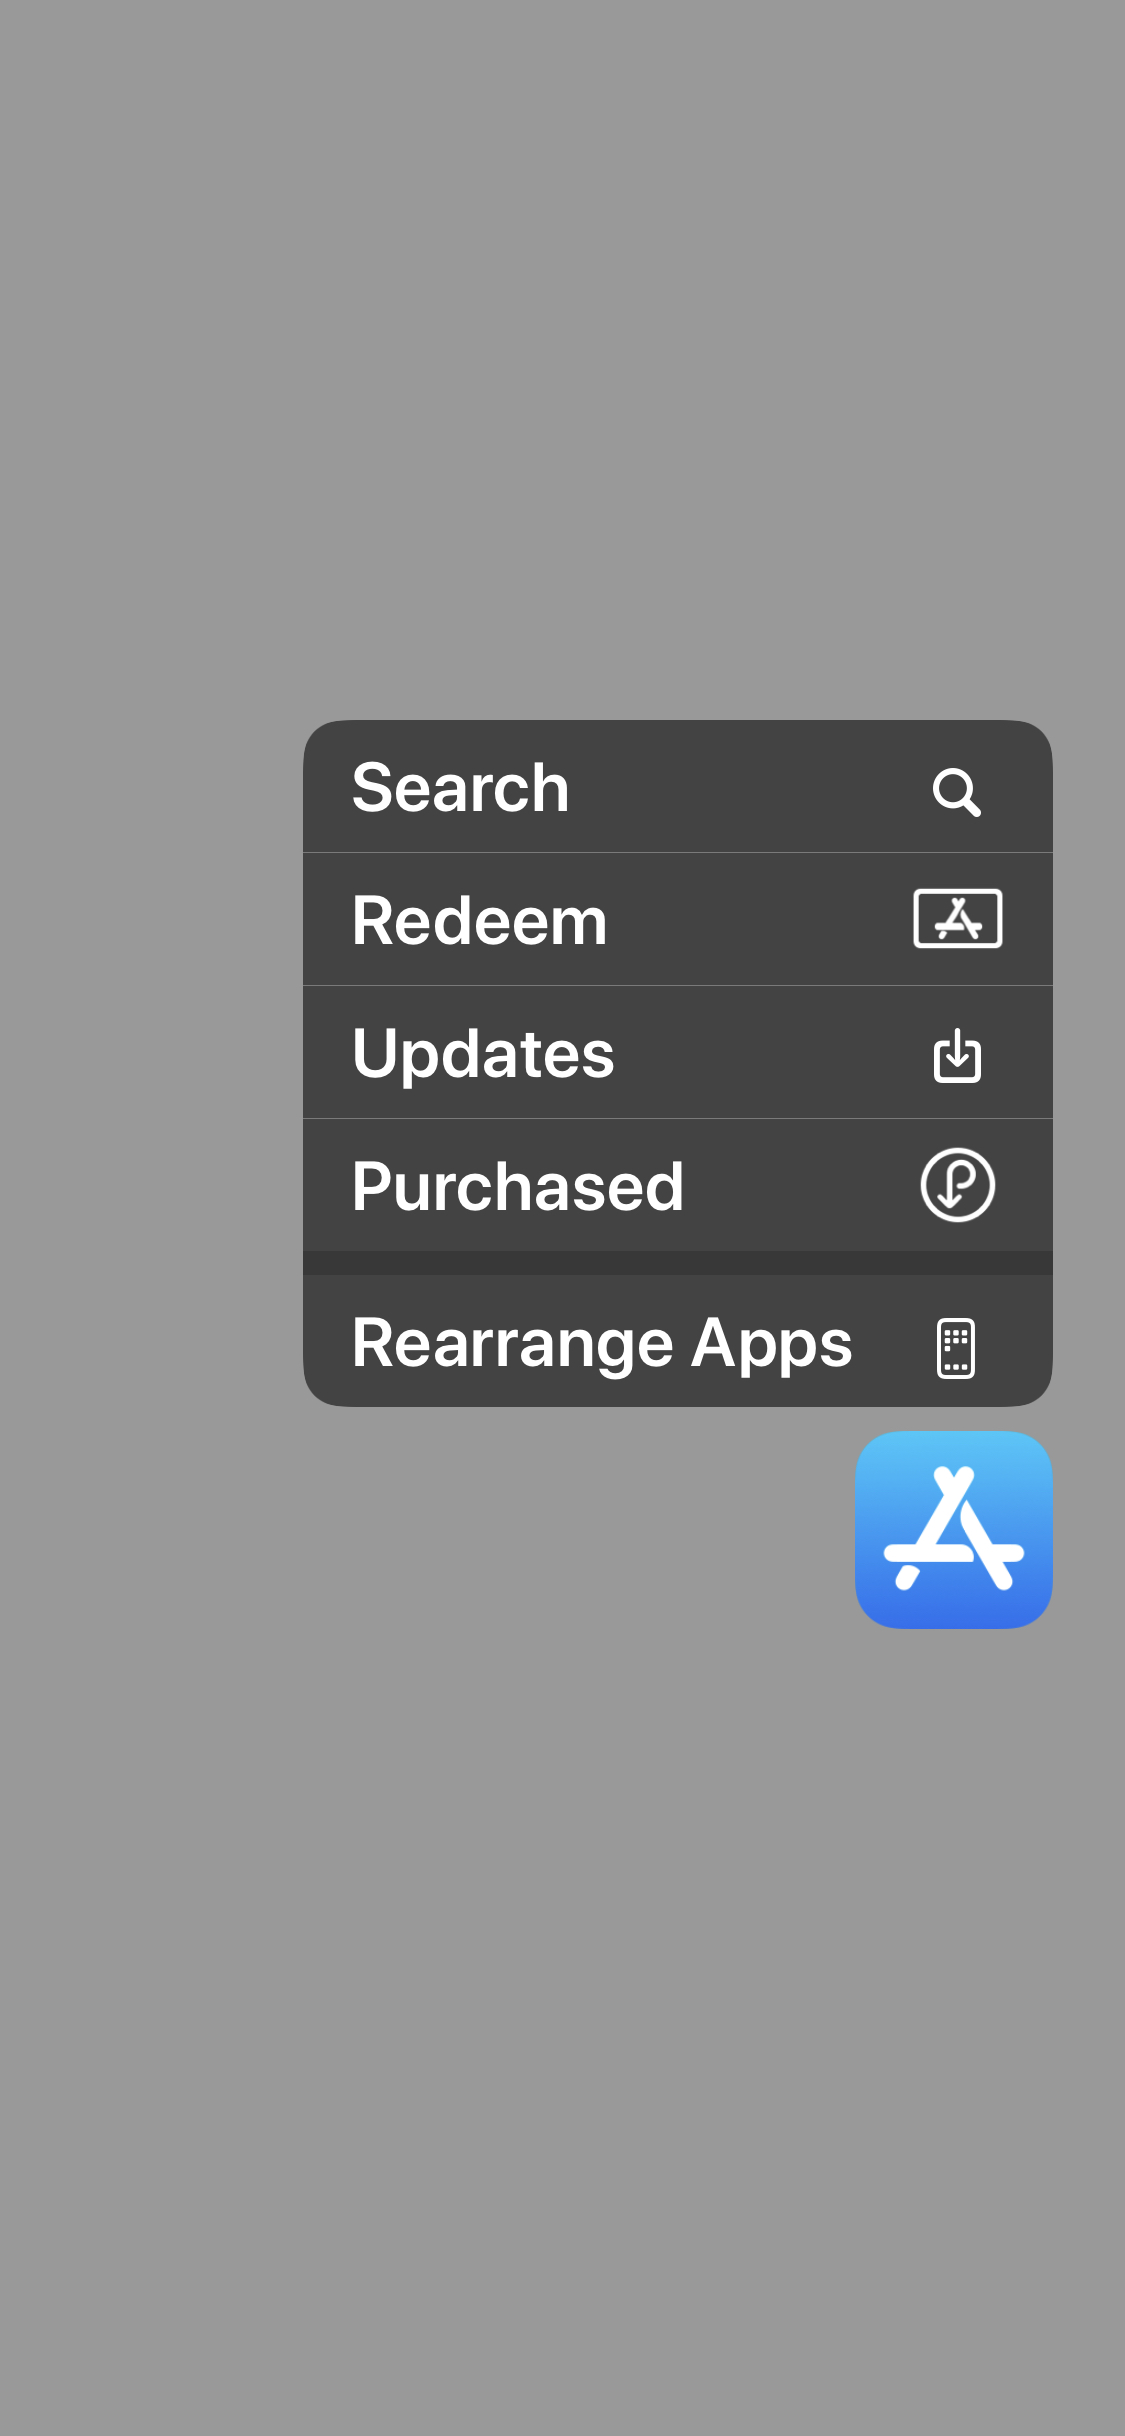1125x2436 pixels.
Task: Open the App Store app icon
Action: pyautogui.click(x=954, y=1529)
